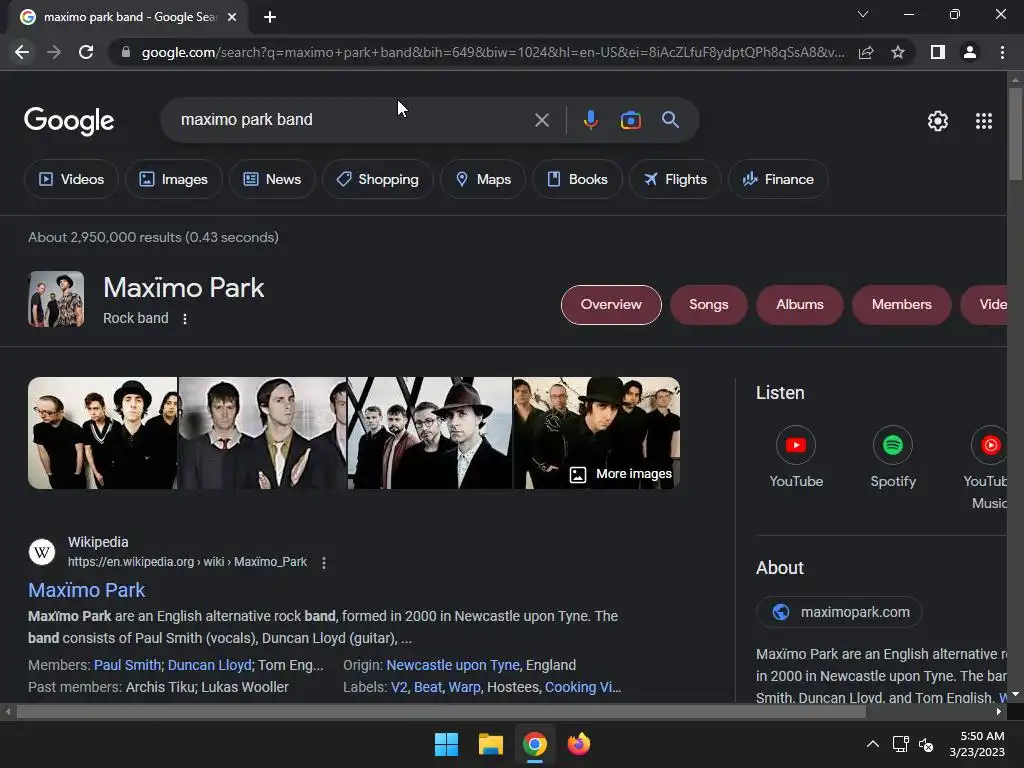This screenshot has height=768, width=1024.
Task: Open a new browser tab
Action: (270, 17)
